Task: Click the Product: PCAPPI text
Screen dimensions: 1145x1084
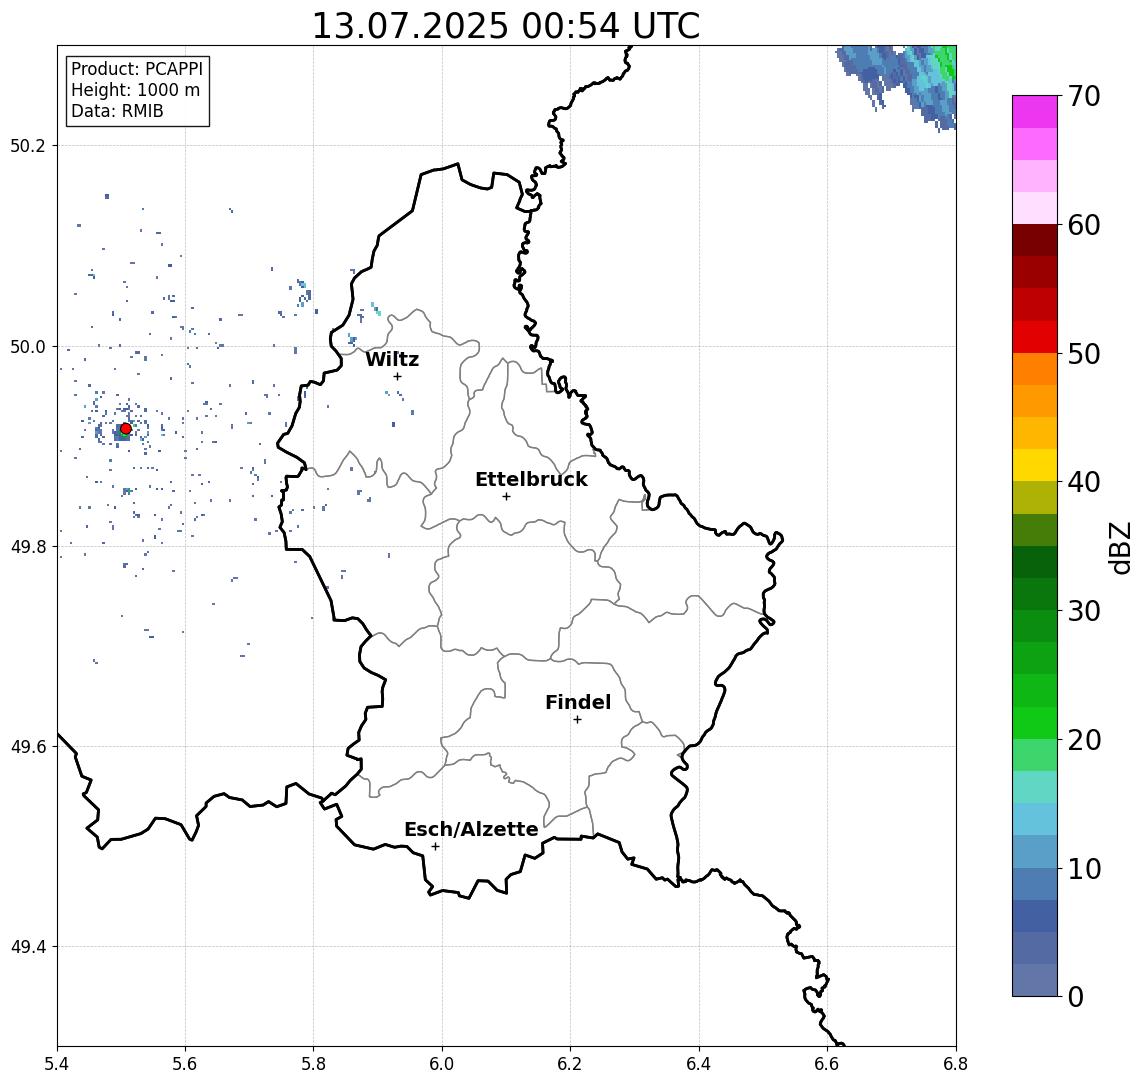Action: point(137,69)
